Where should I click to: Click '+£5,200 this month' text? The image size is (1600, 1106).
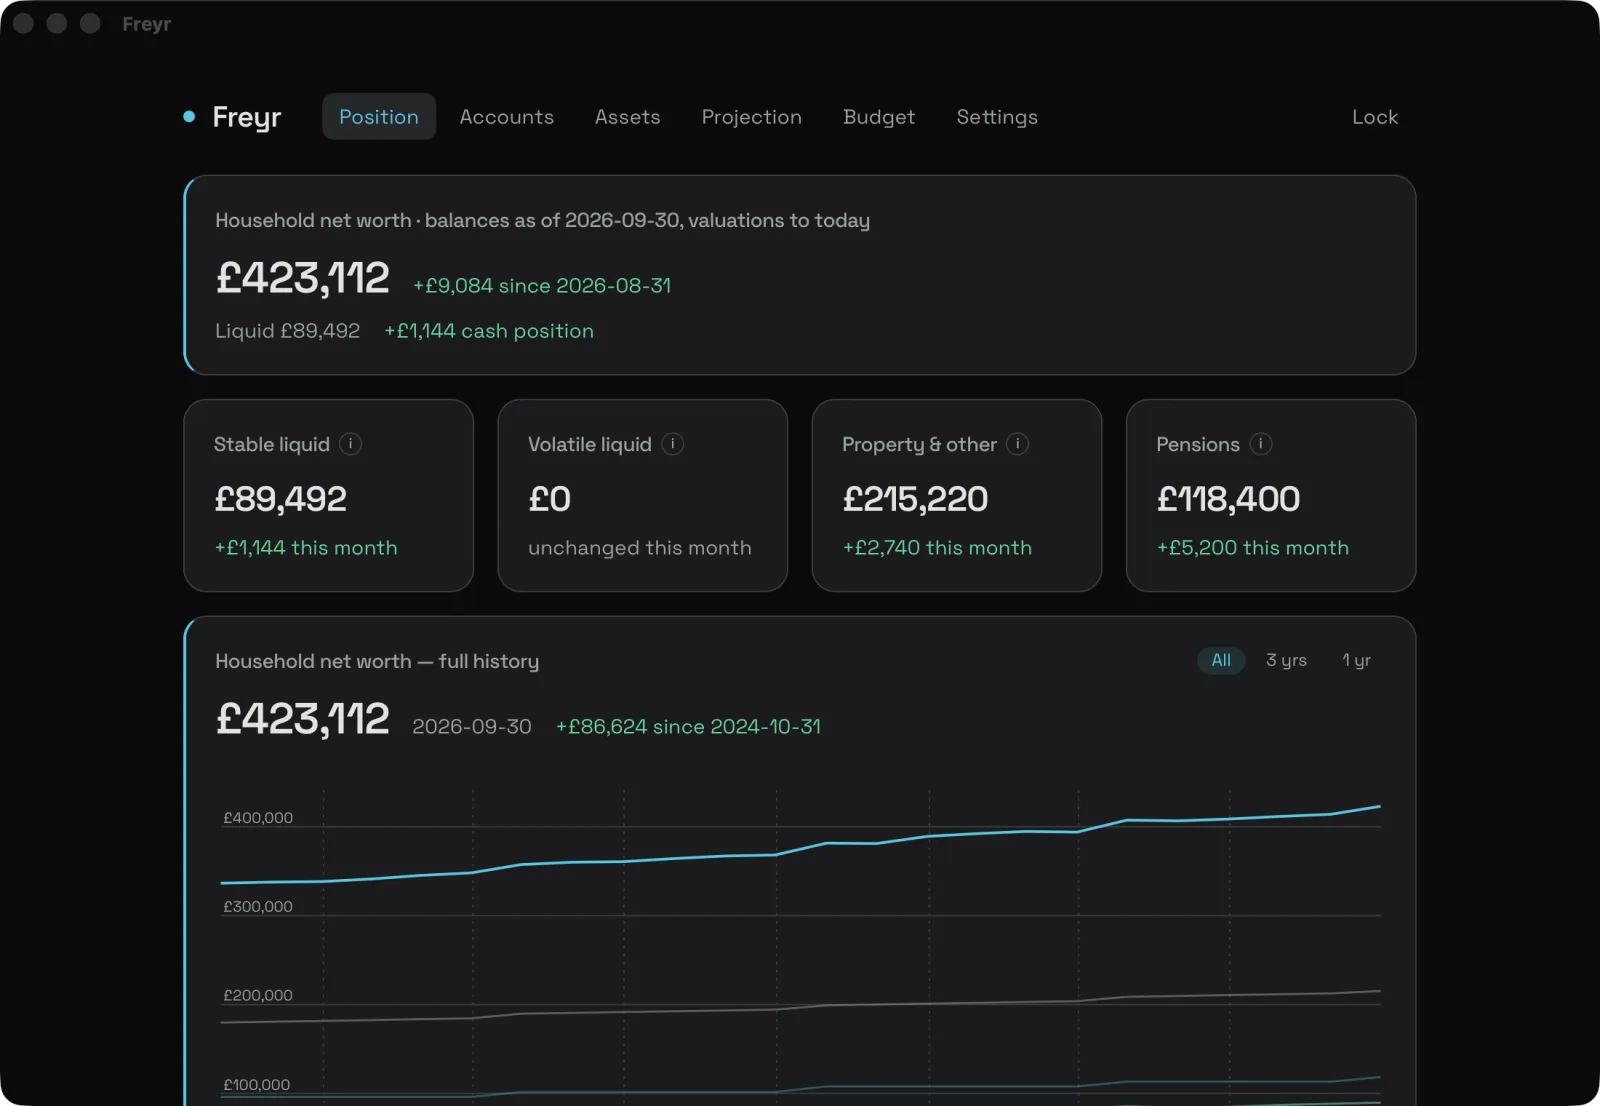1253,548
